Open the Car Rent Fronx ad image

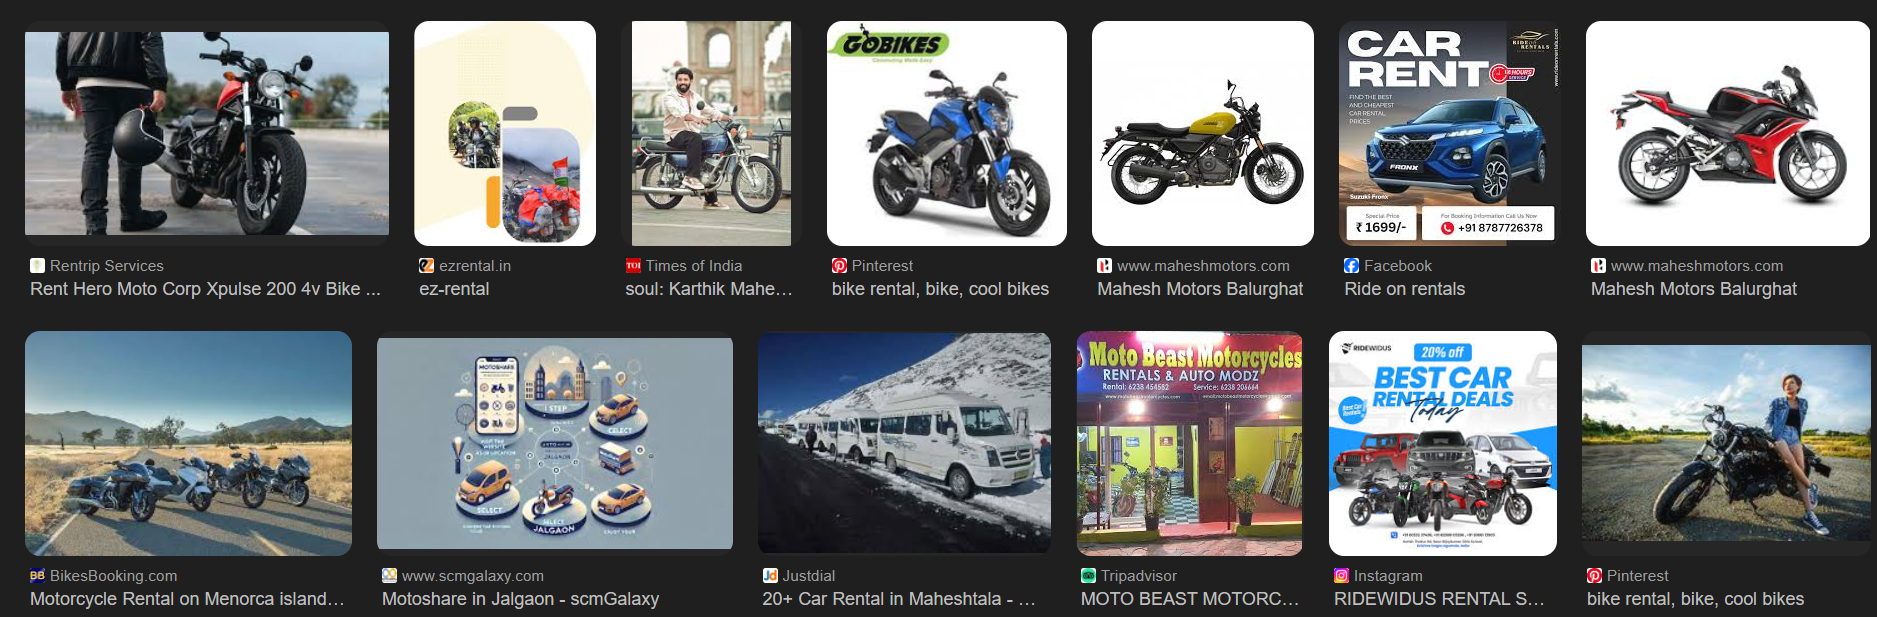pyautogui.click(x=1448, y=133)
